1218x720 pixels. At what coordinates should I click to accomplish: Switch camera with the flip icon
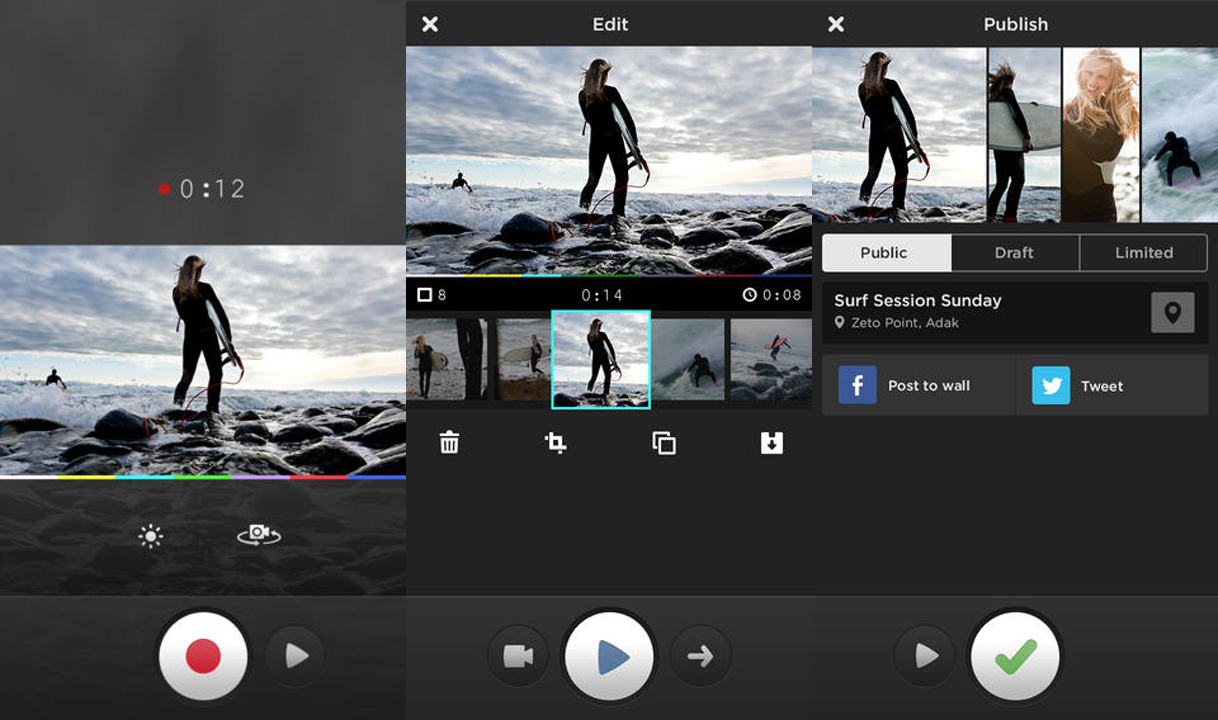[259, 535]
